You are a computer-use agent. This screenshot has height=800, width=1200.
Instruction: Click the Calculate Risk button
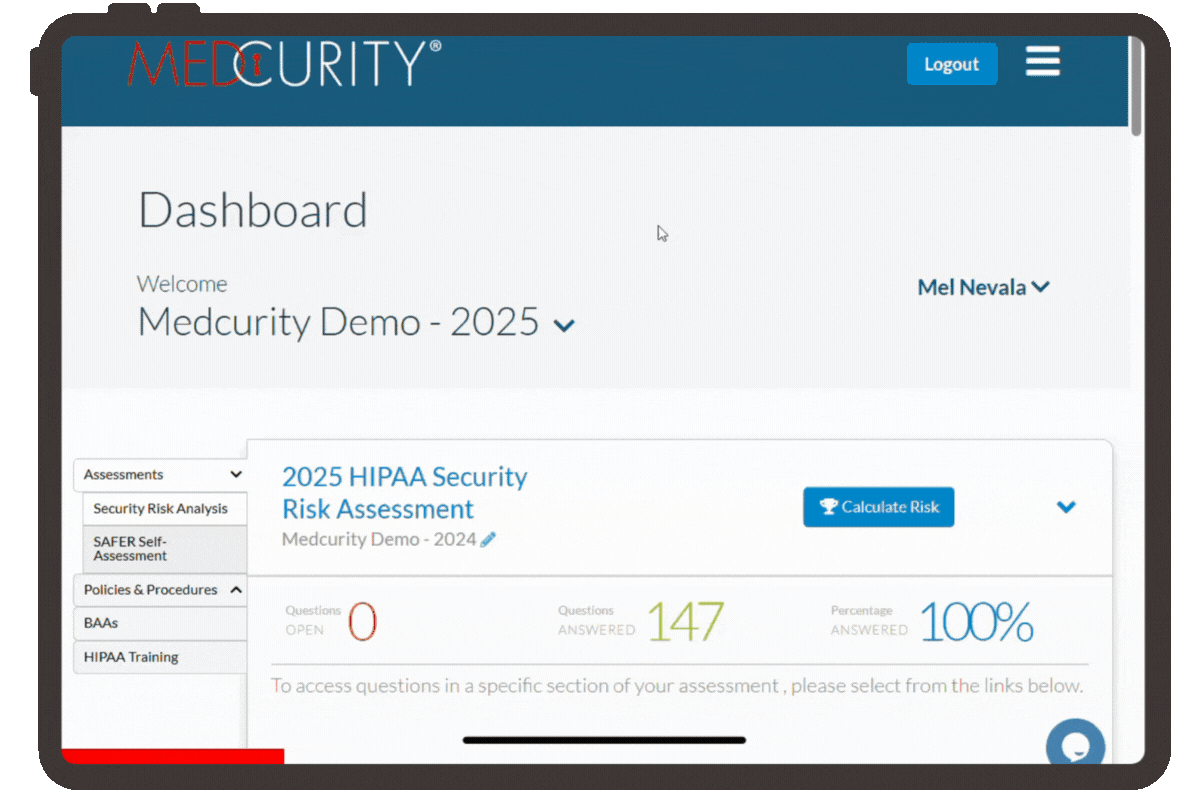[878, 507]
